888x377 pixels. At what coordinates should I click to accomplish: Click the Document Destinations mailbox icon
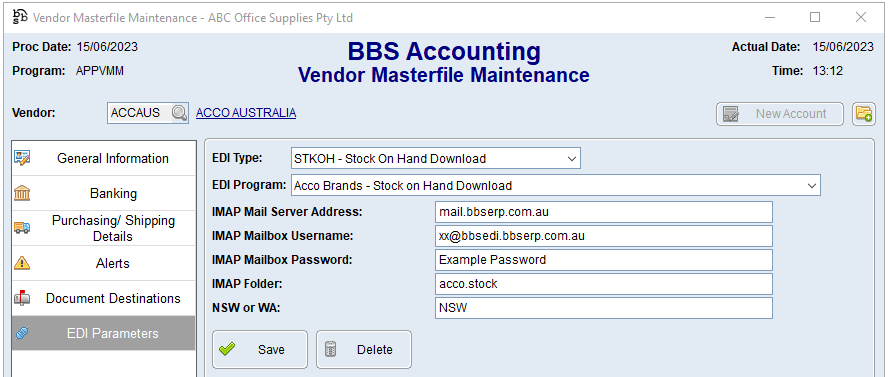pos(22,298)
